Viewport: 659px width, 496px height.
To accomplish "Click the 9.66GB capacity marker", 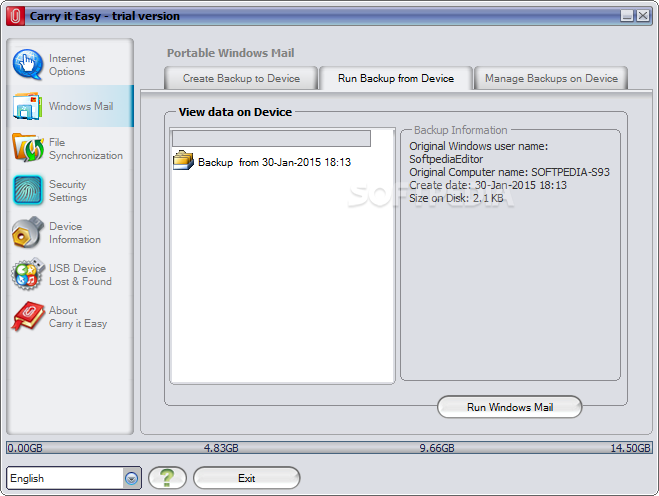I will click(x=437, y=448).
